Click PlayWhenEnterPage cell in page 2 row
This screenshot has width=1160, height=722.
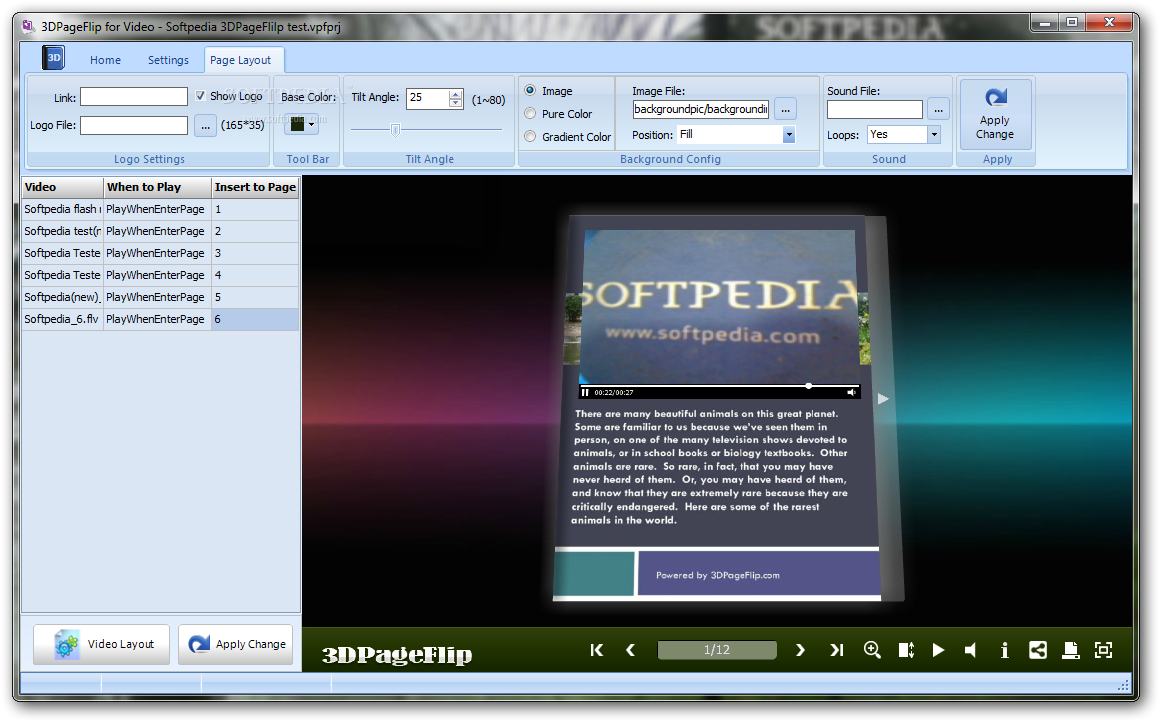(158, 232)
